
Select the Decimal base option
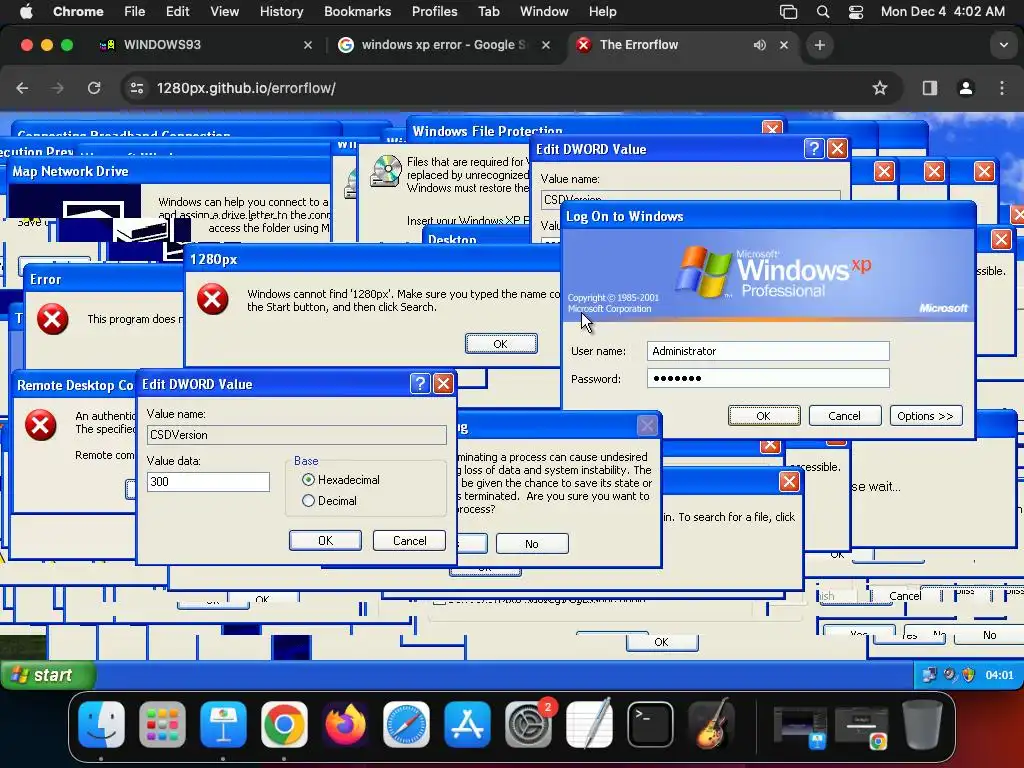[329, 501]
